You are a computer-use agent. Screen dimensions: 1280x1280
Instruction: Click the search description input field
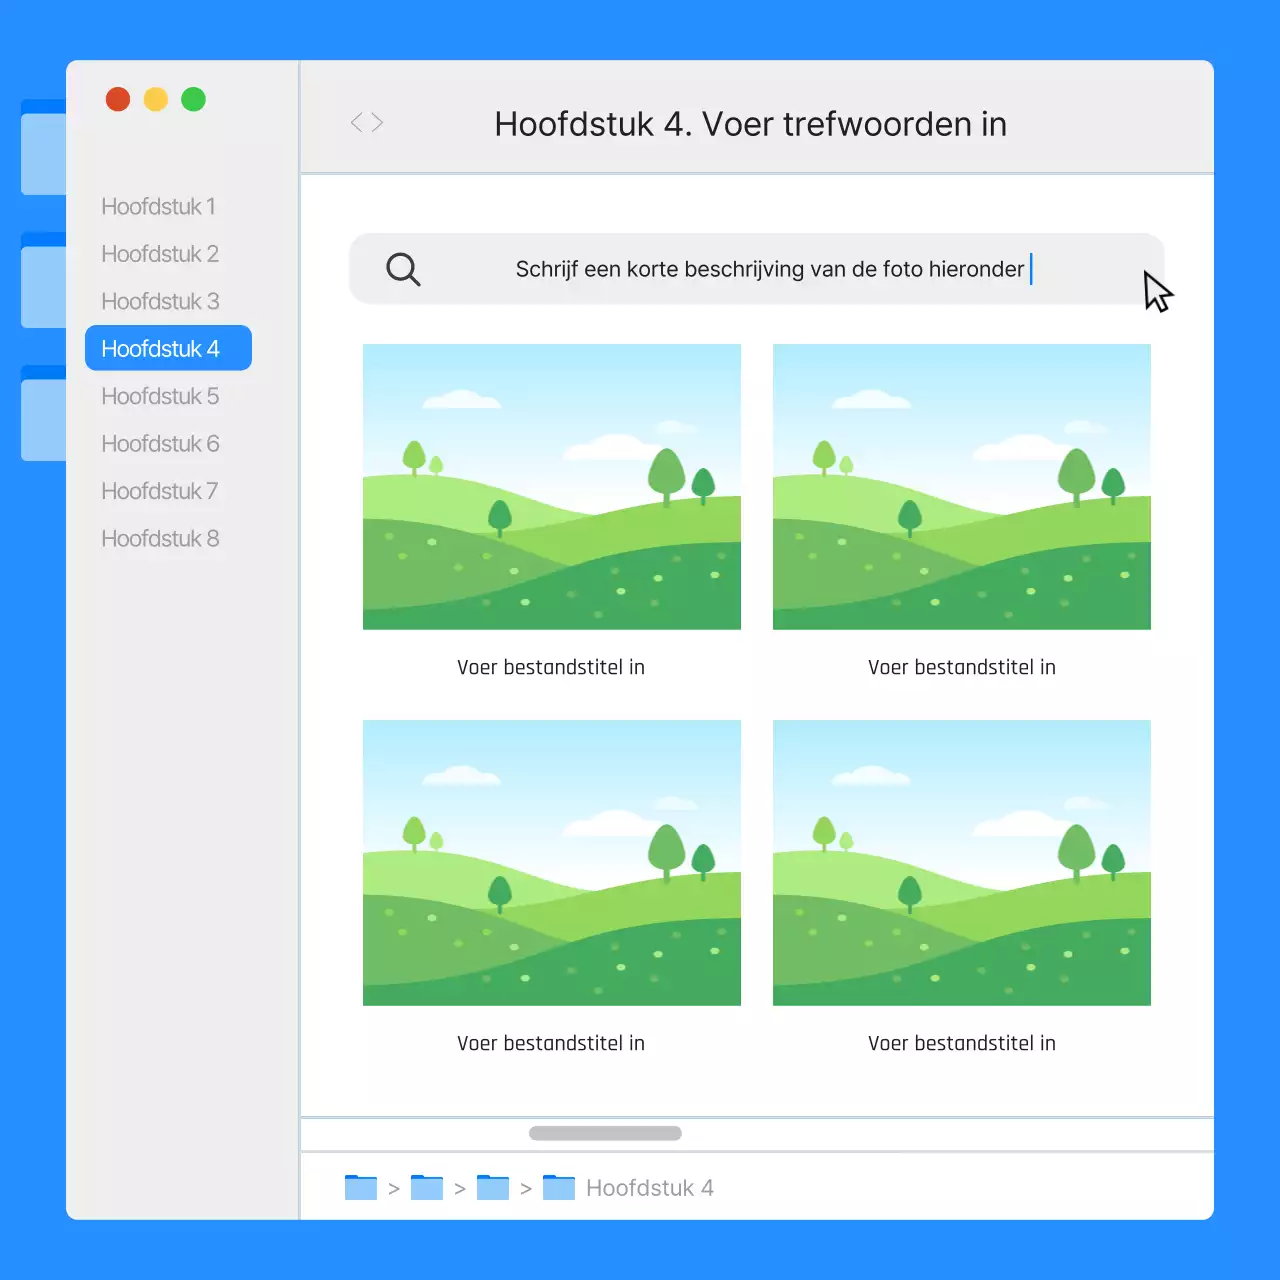coord(770,269)
